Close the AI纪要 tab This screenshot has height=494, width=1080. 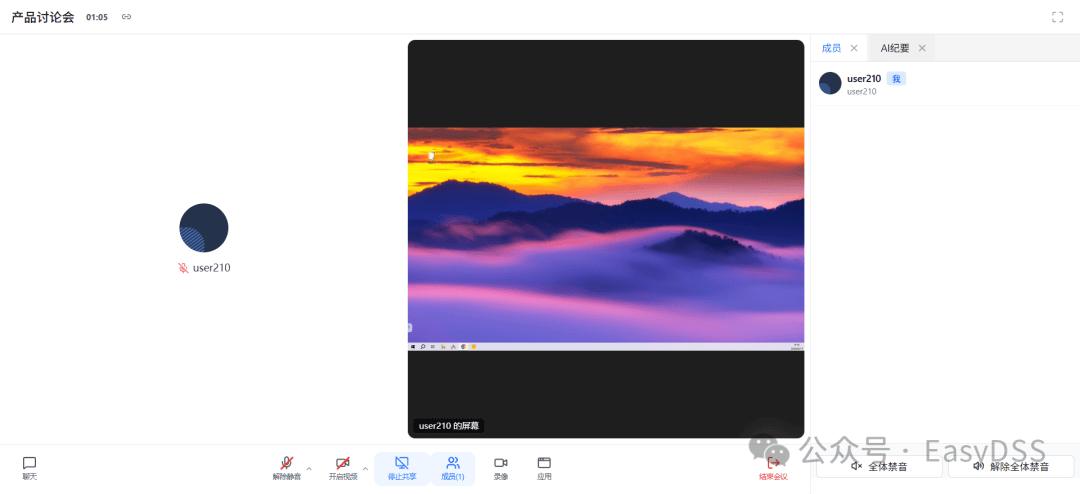922,48
